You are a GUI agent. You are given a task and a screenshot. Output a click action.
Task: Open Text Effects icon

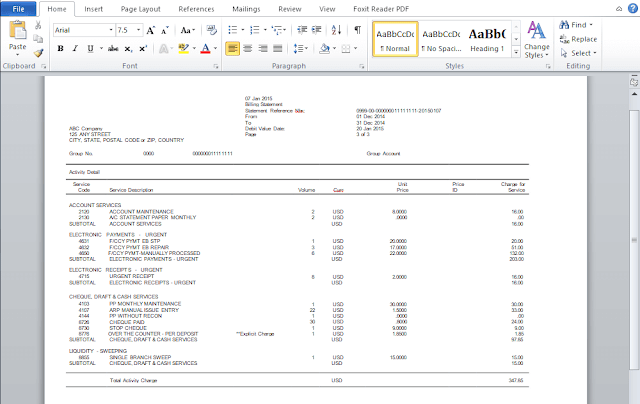pyautogui.click(x=163, y=49)
